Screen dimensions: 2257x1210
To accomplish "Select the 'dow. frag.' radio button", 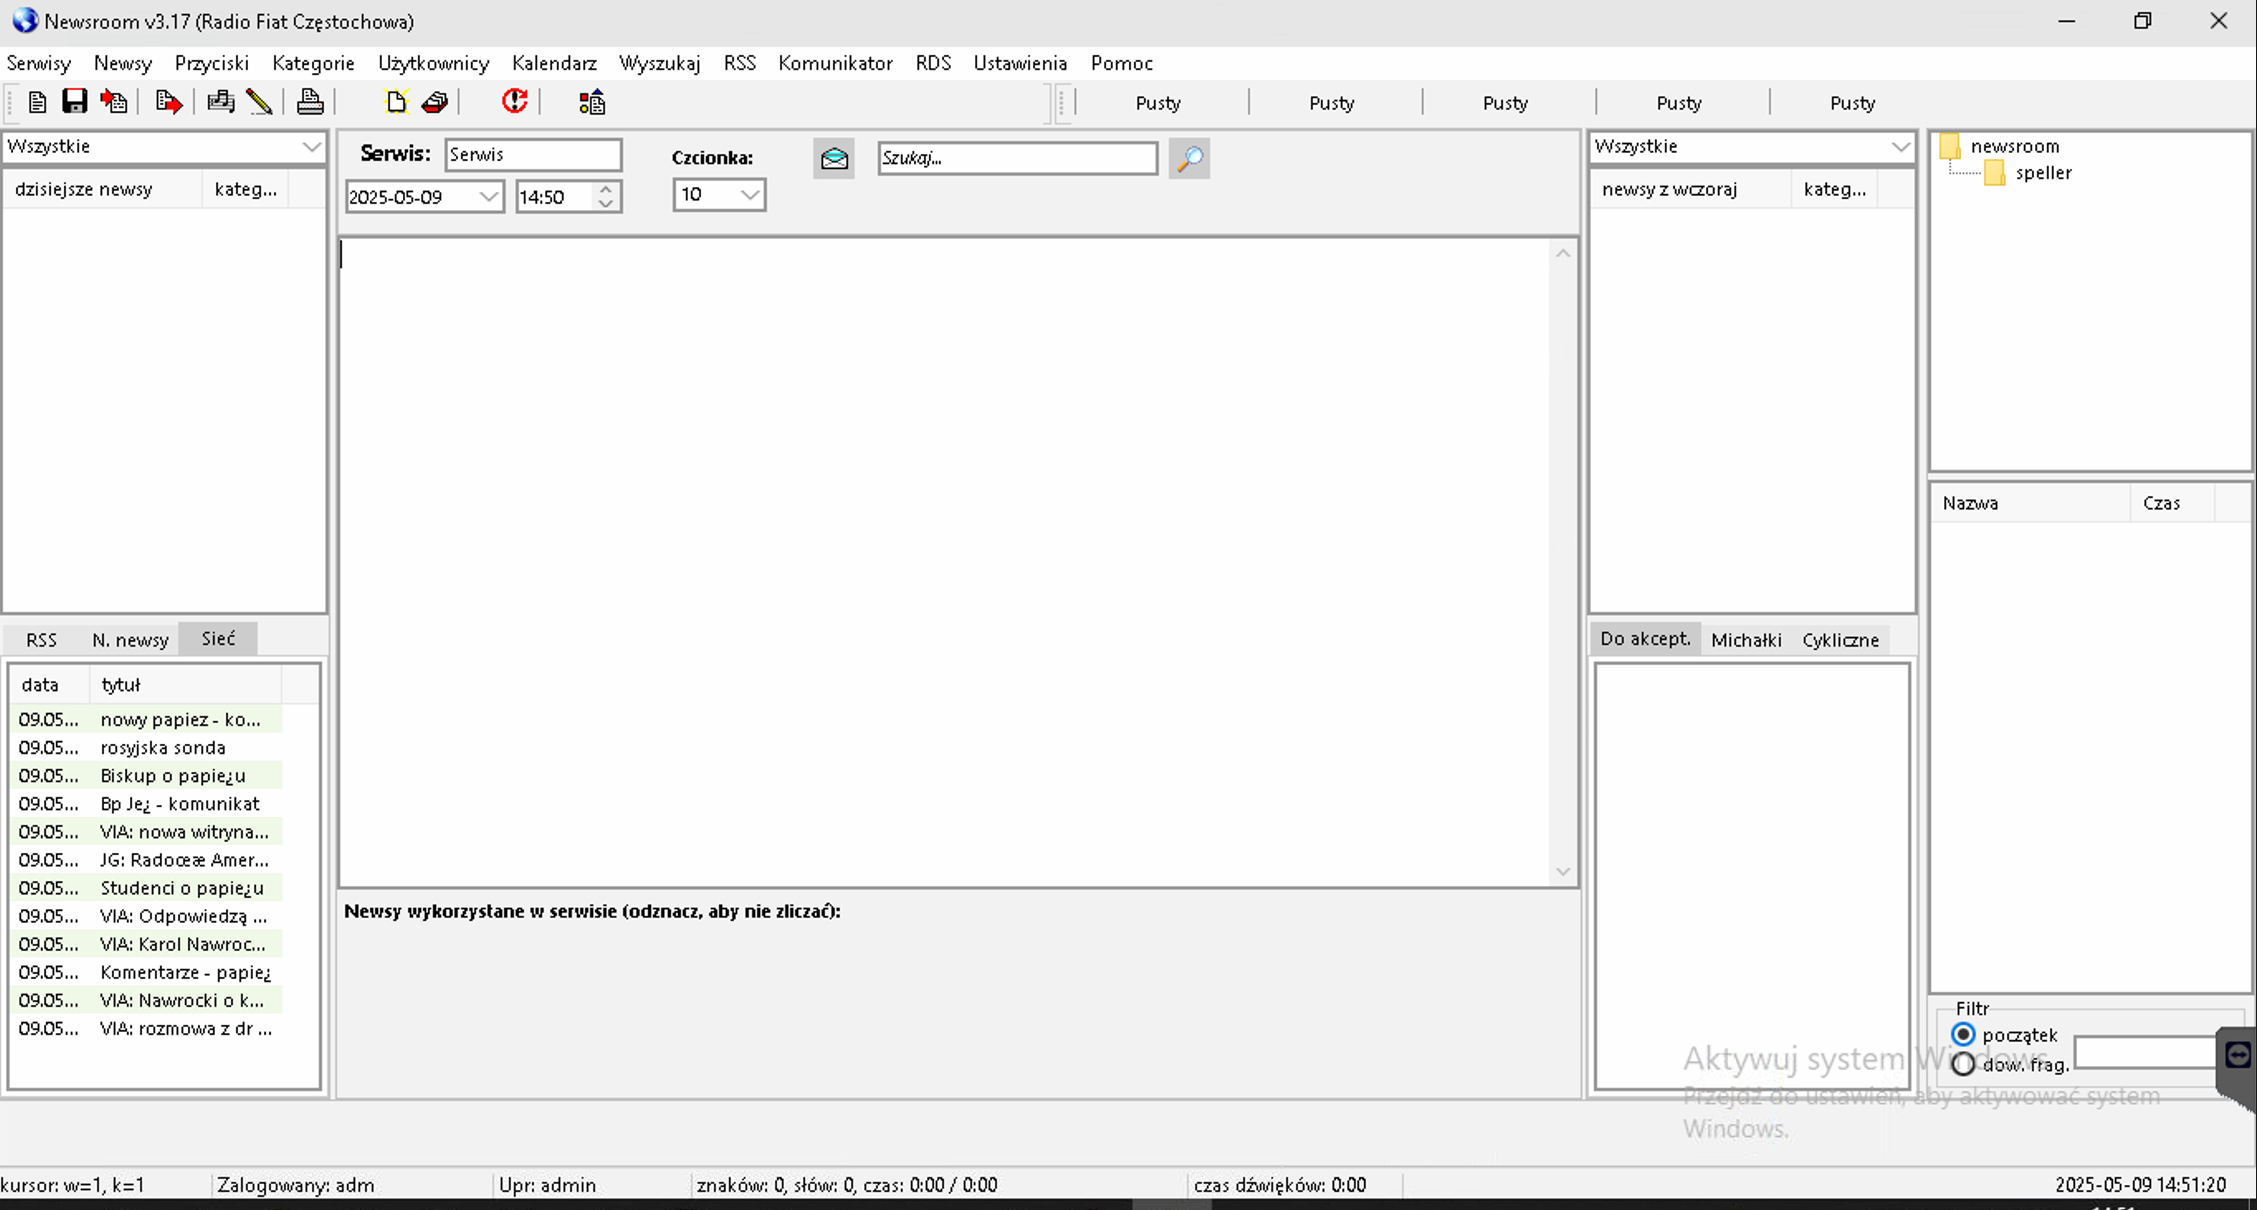I will coord(1963,1064).
